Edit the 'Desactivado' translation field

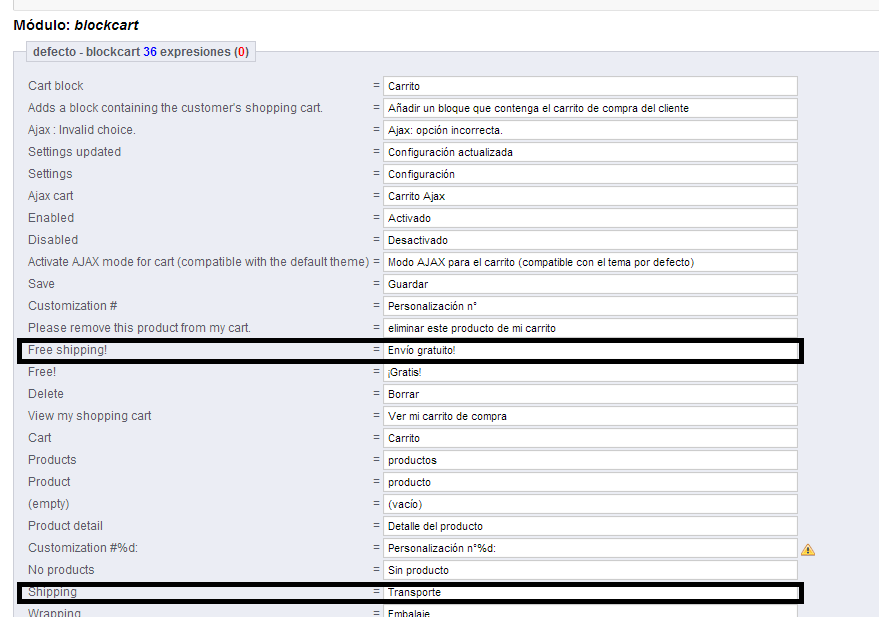[590, 240]
